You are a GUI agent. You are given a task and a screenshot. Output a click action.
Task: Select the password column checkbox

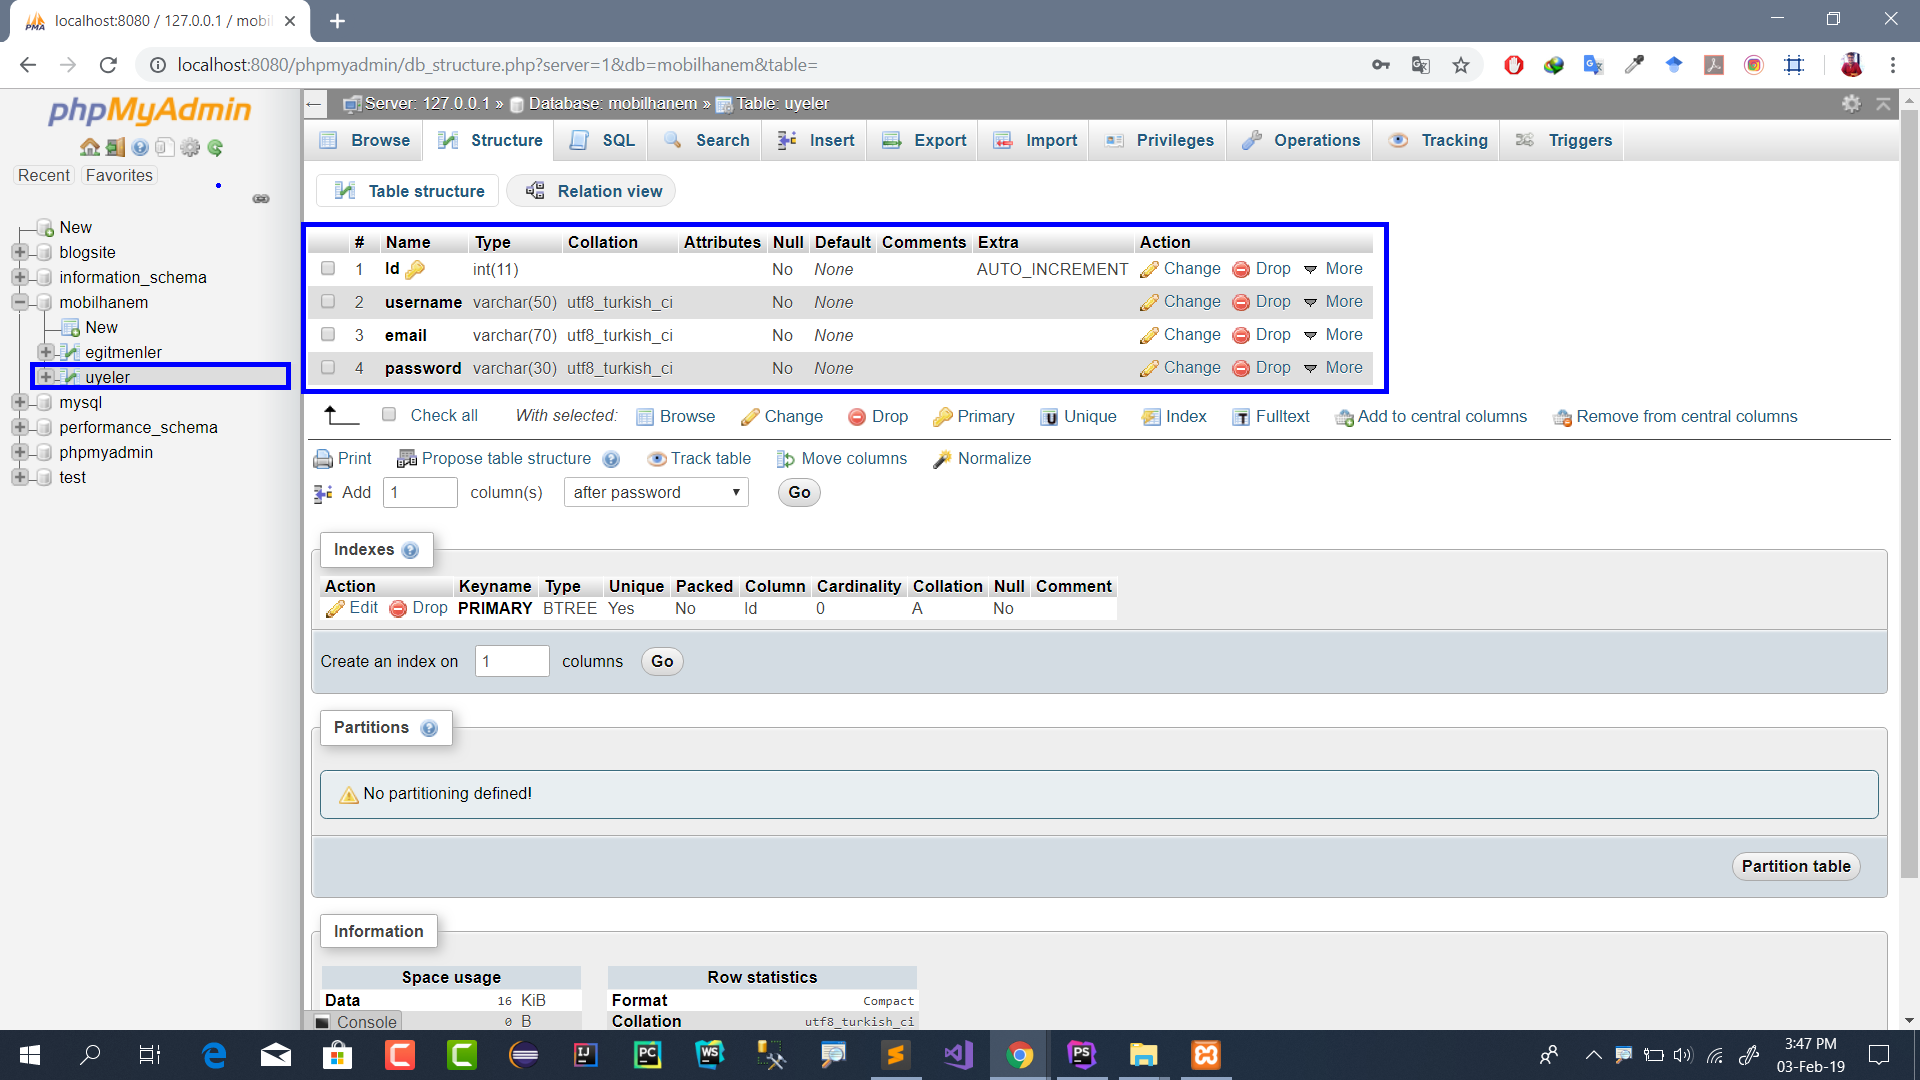(328, 368)
